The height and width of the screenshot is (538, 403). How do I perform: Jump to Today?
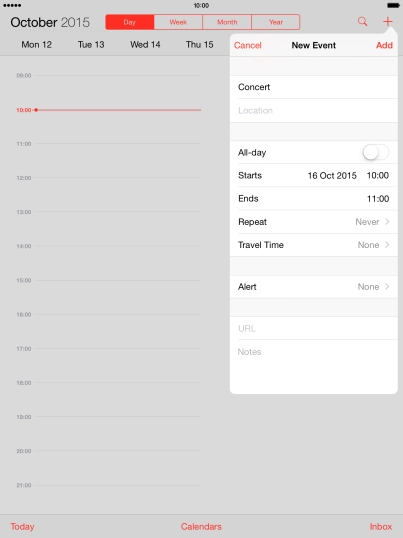(22, 527)
